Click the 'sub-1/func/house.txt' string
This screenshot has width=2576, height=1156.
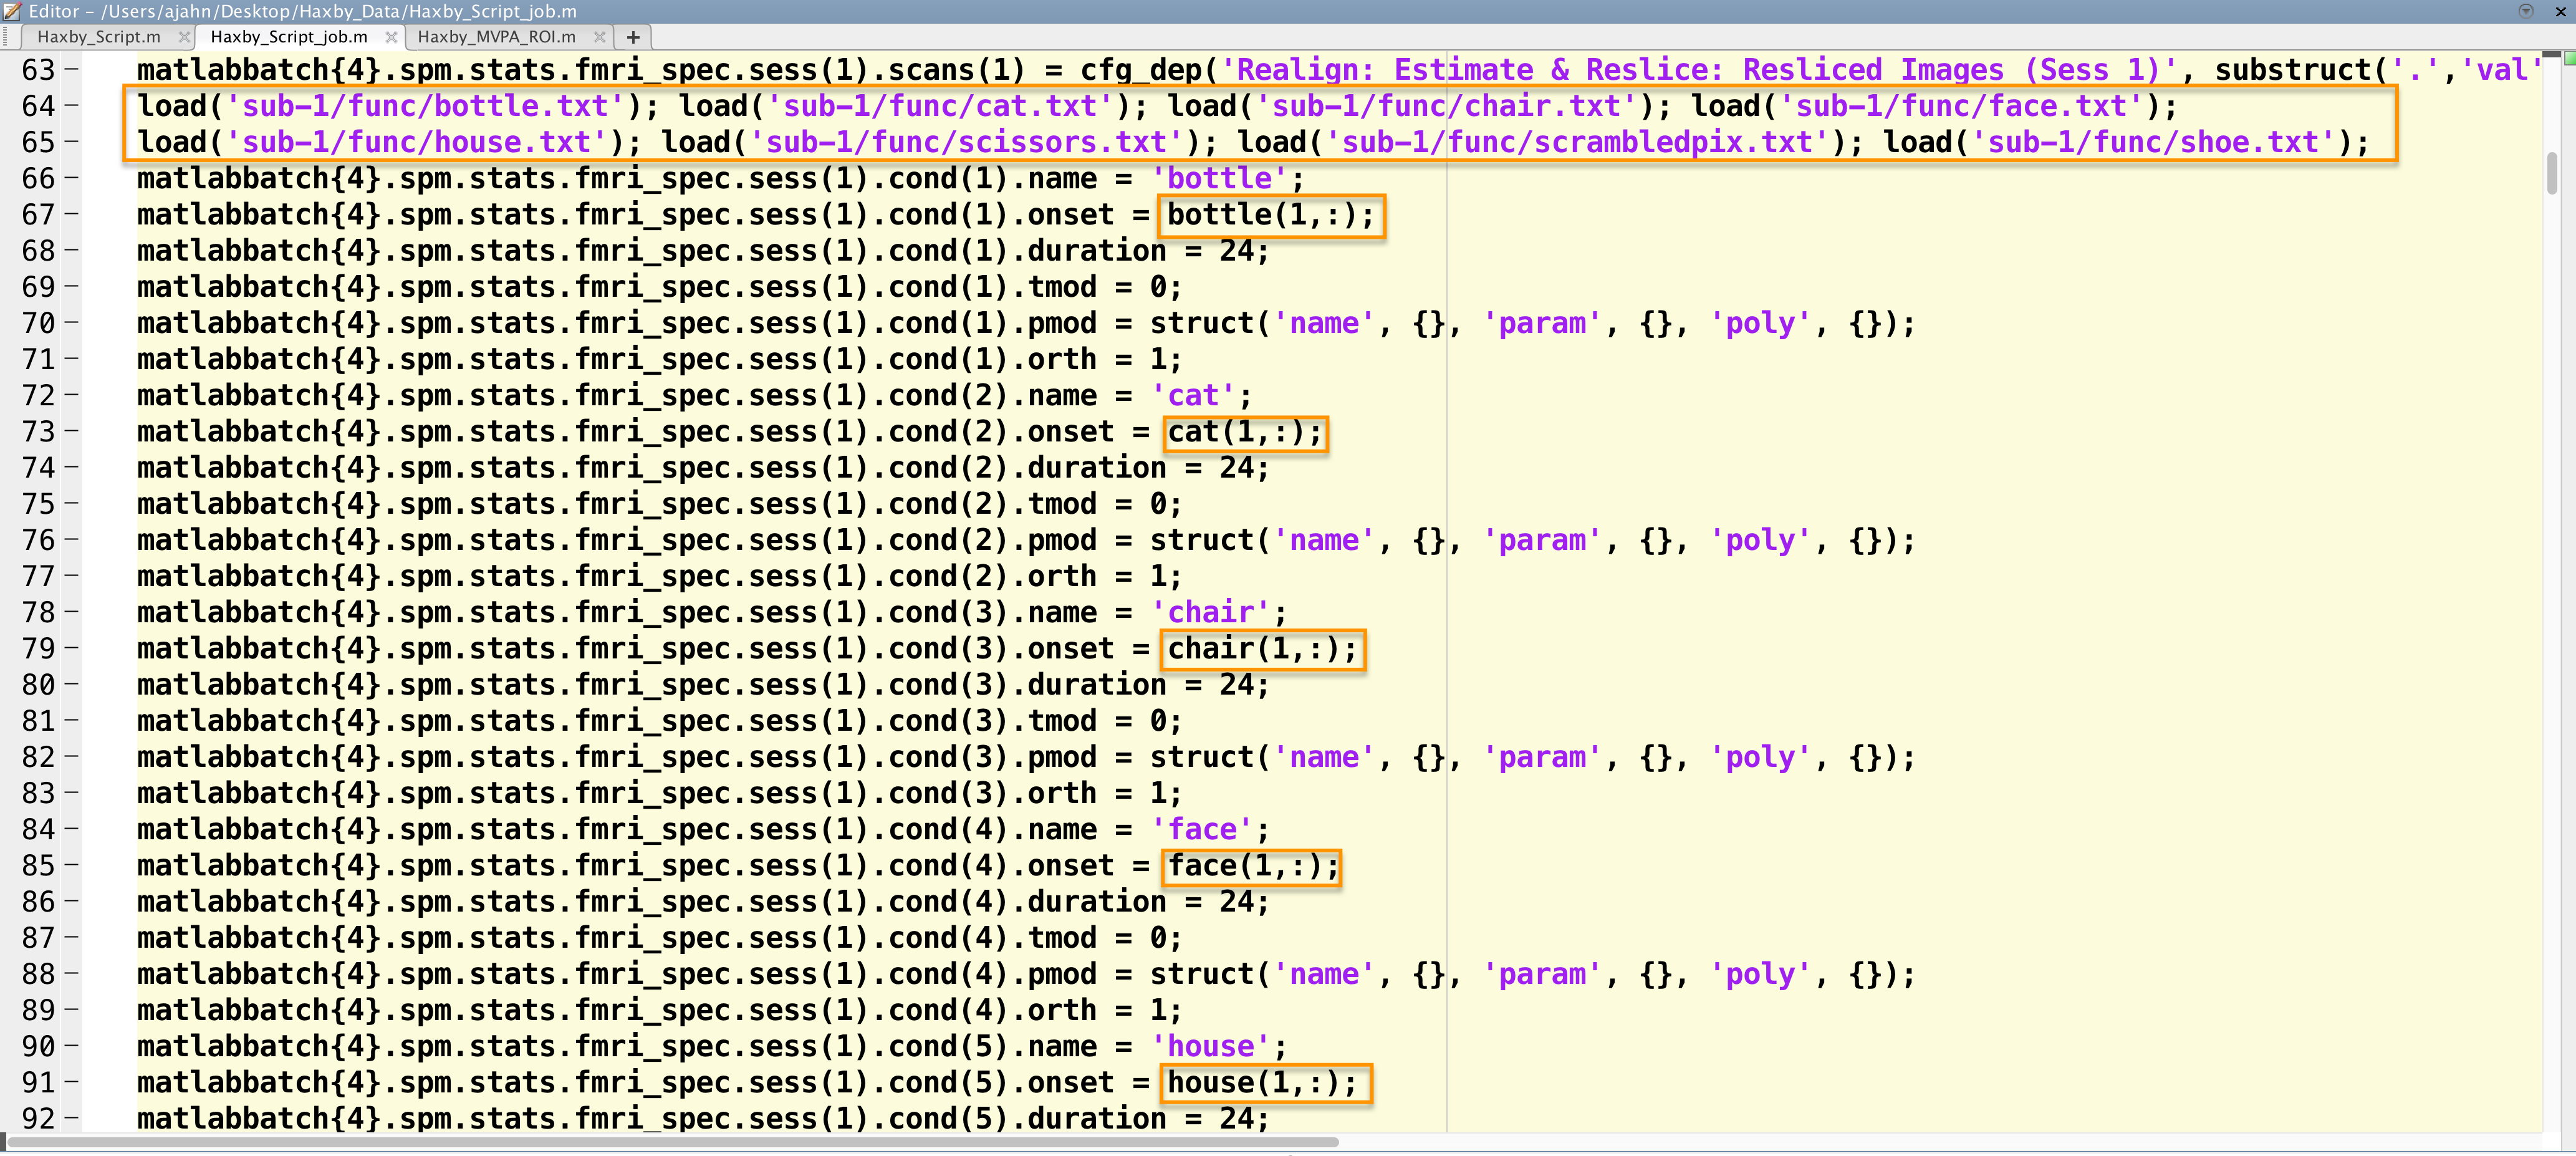416,142
